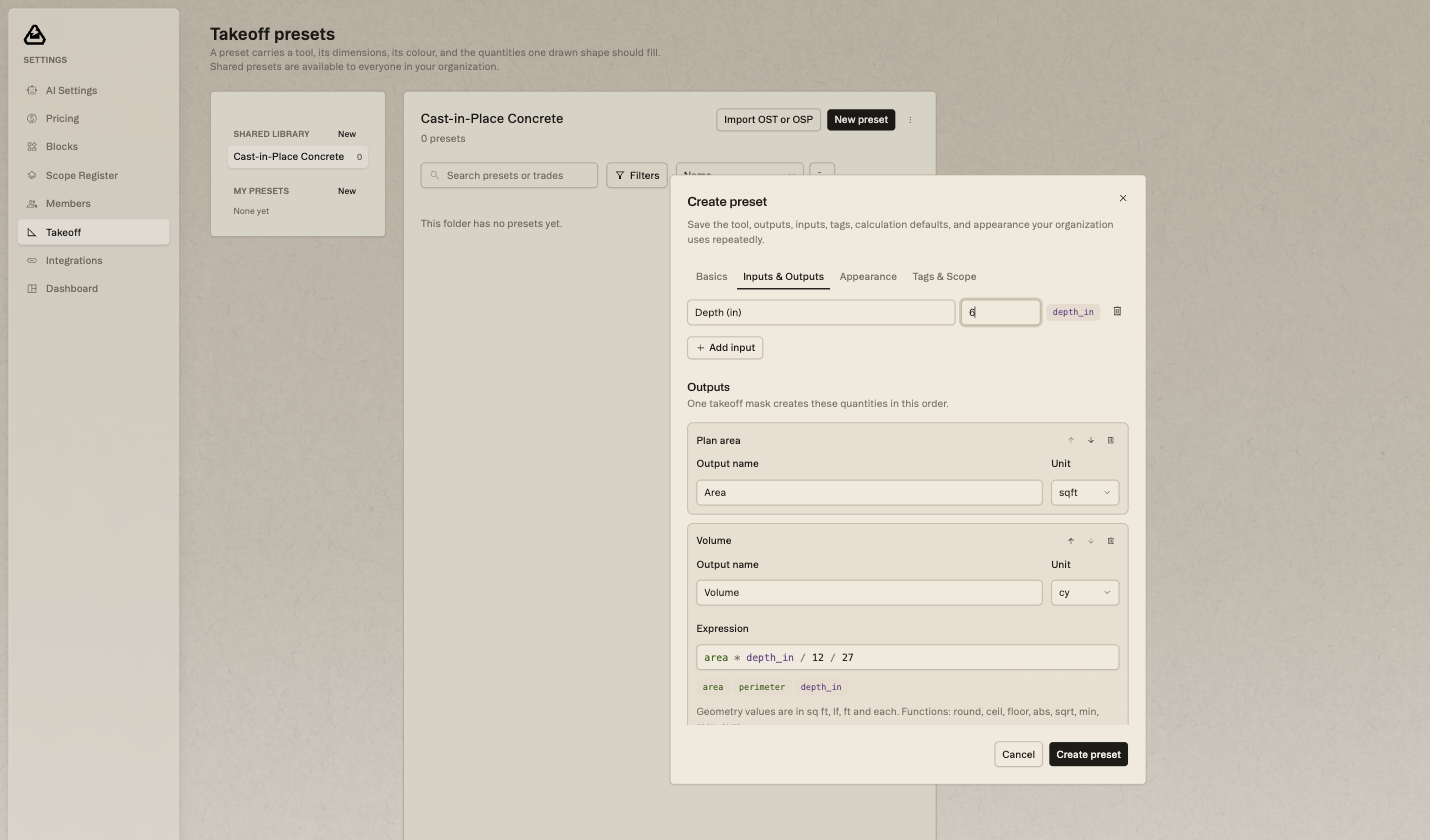Click Create preset button
The image size is (1430, 840).
pos(1088,754)
